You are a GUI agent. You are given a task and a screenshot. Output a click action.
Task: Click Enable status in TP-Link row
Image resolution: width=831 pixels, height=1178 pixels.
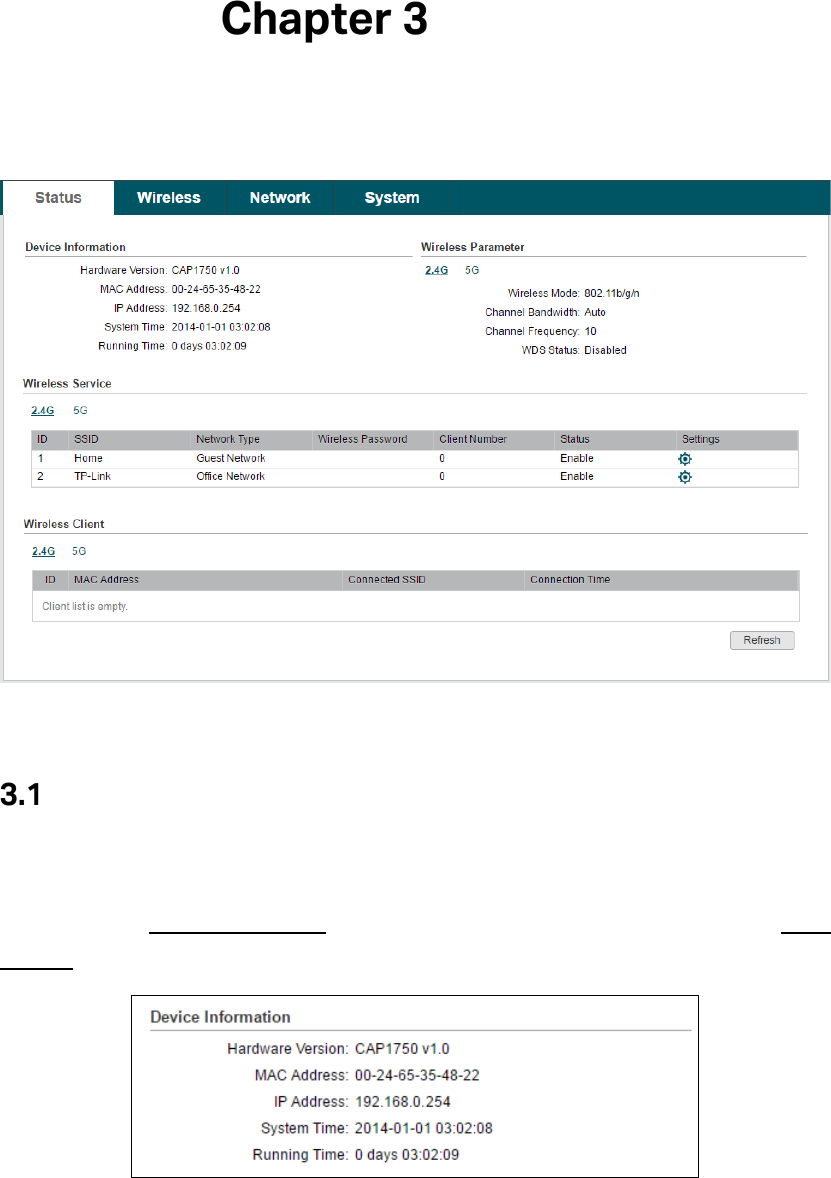(x=577, y=476)
